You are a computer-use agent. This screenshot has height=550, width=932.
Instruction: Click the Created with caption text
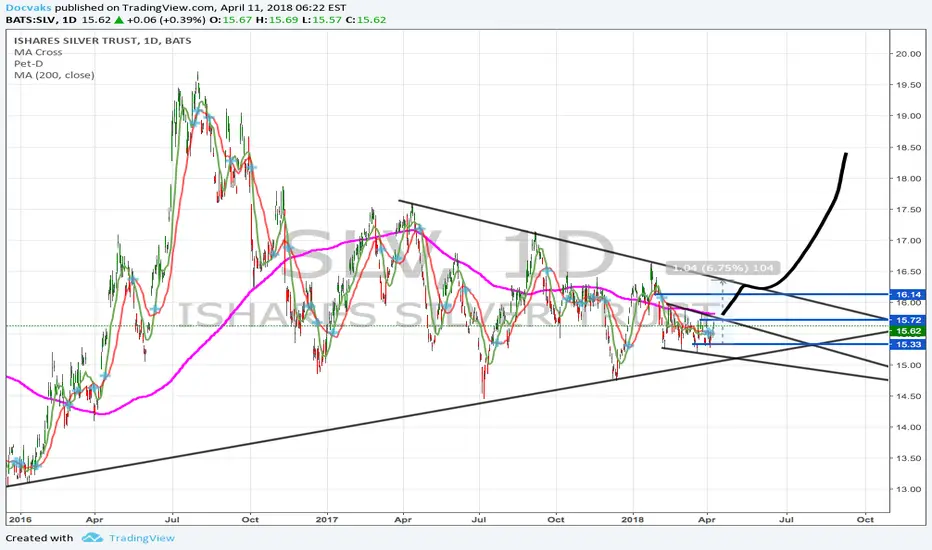point(39,538)
